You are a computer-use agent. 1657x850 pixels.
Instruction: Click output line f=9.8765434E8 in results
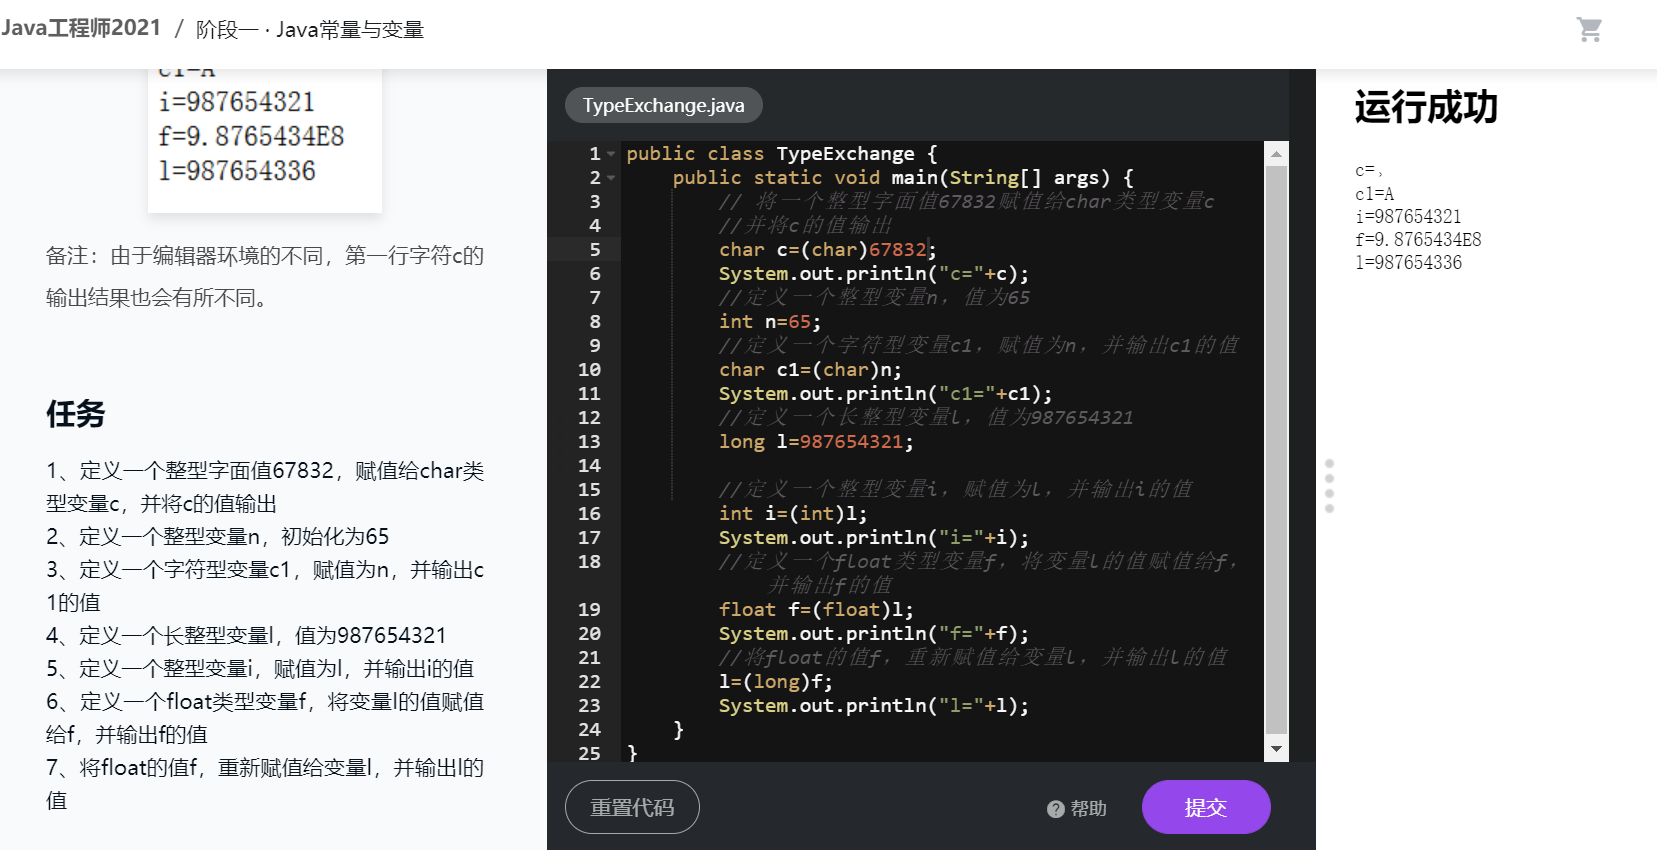(1418, 240)
